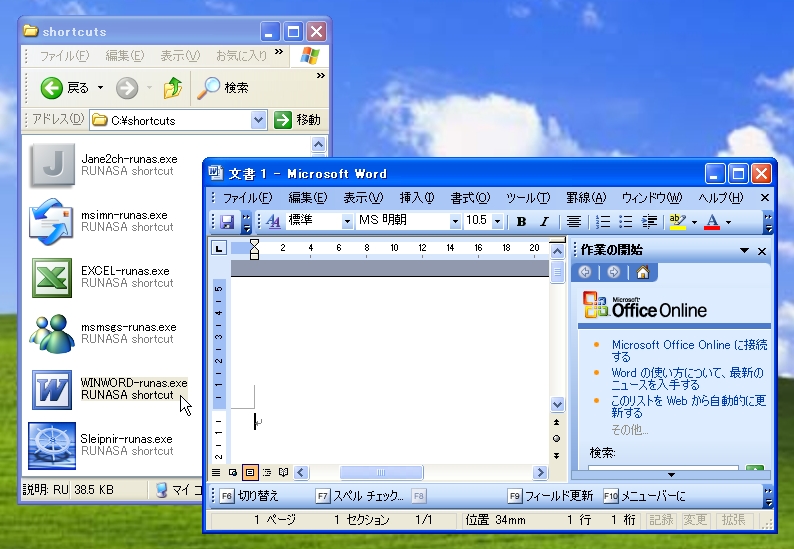Image resolution: width=794 pixels, height=549 pixels.
Task: Open ウィンドウ menu in Word
Action: coord(652,198)
